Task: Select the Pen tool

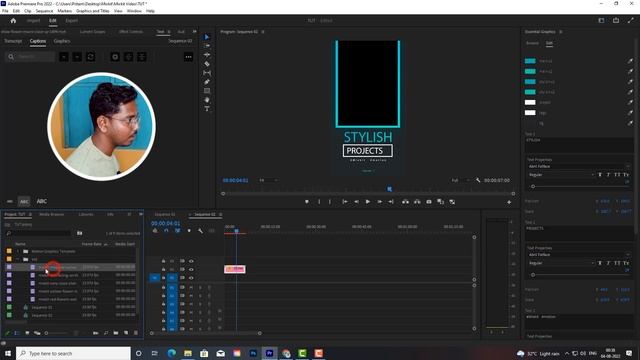Action: pos(207,82)
